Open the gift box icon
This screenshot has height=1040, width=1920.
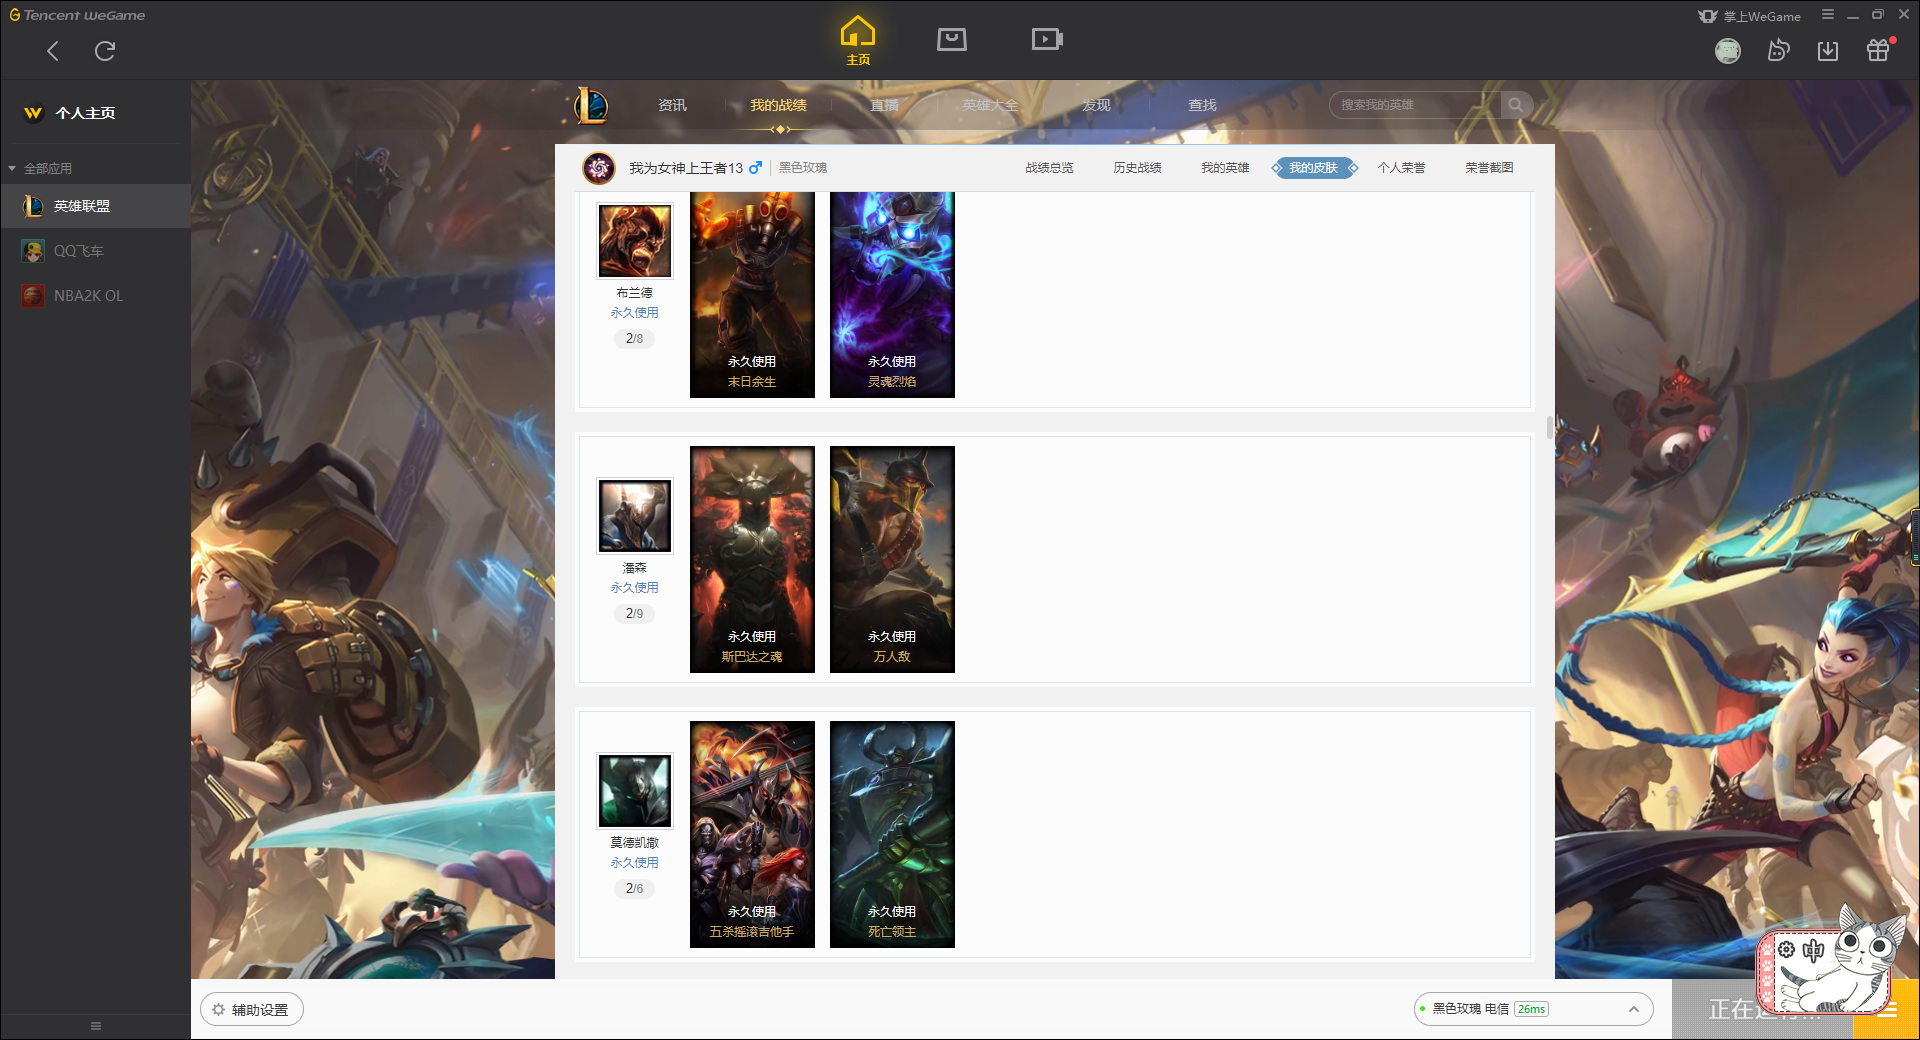point(1878,50)
